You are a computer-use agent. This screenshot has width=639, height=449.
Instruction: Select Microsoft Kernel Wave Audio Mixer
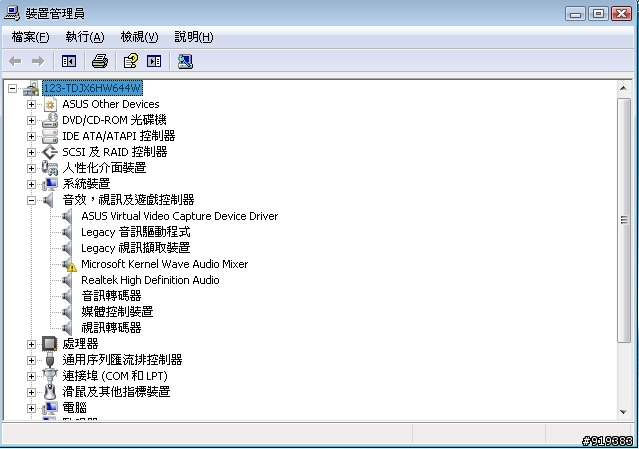pos(164,264)
